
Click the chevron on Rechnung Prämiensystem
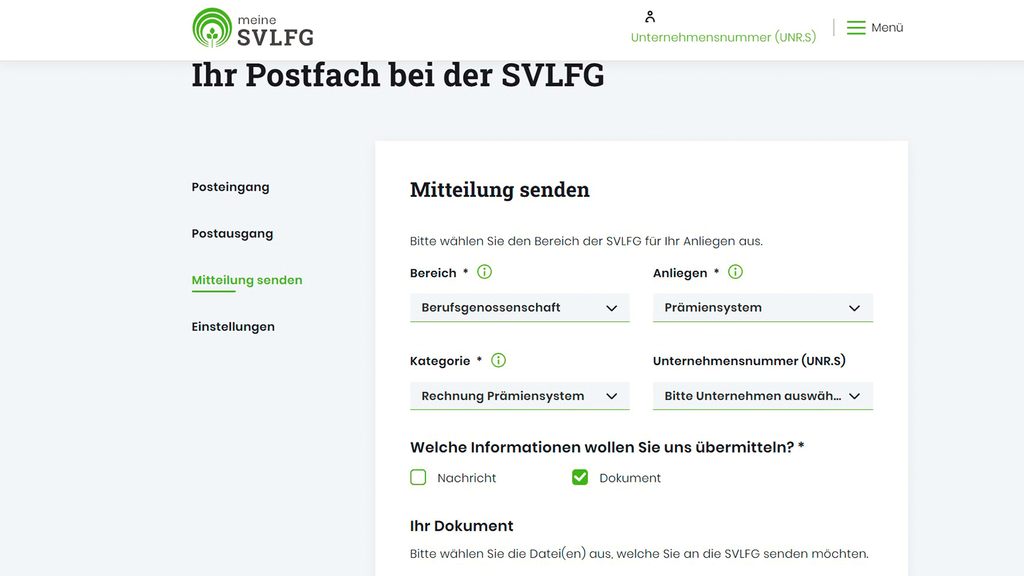tap(611, 396)
